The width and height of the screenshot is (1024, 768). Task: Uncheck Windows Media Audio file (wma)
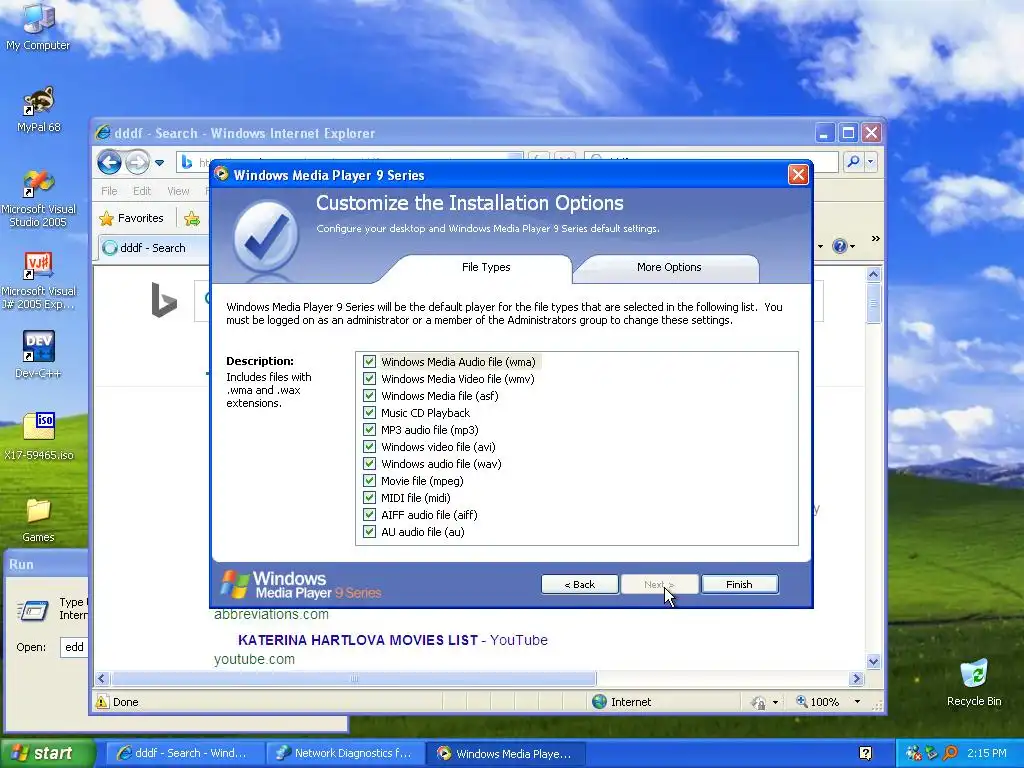(369, 362)
